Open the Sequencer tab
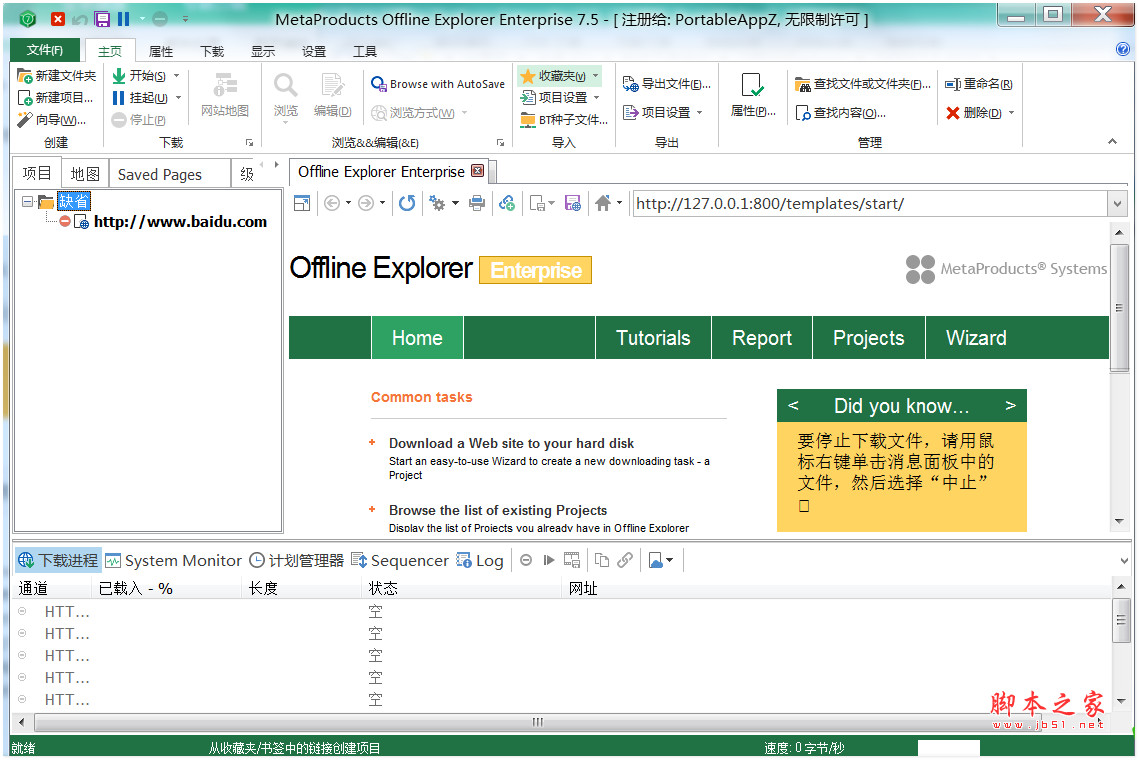Viewport: 1139px width, 760px height. (400, 561)
